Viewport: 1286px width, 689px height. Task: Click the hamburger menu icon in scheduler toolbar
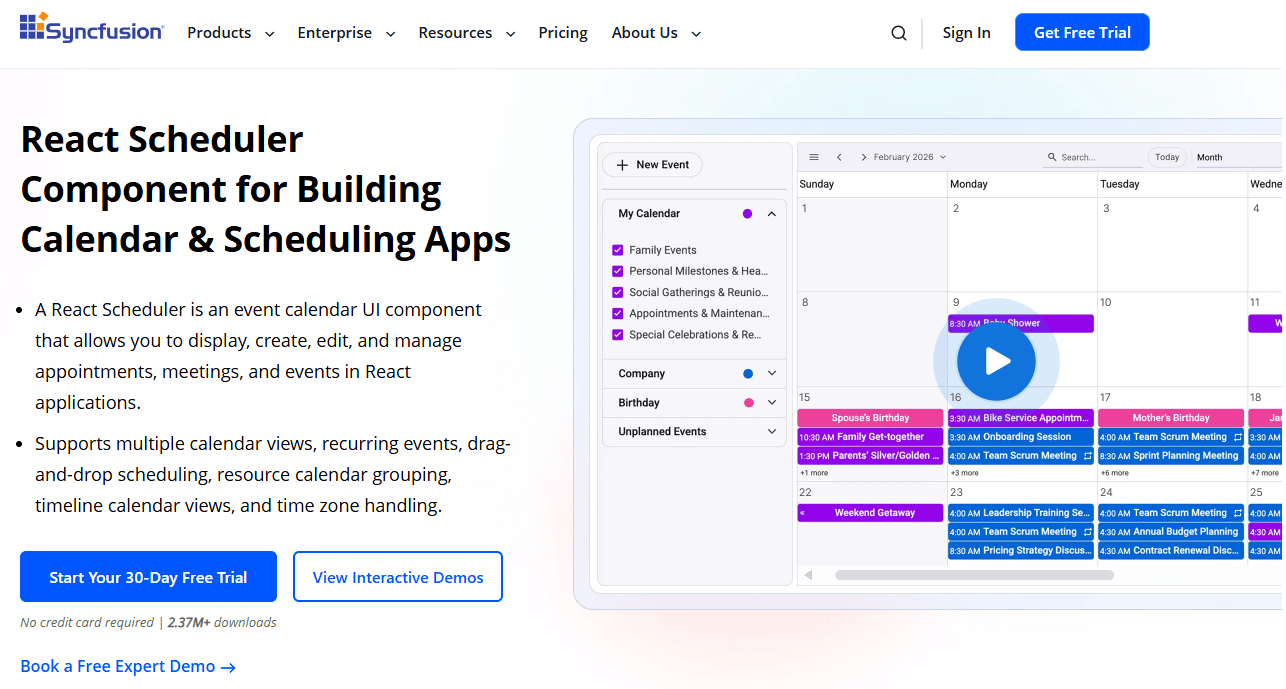pos(814,157)
